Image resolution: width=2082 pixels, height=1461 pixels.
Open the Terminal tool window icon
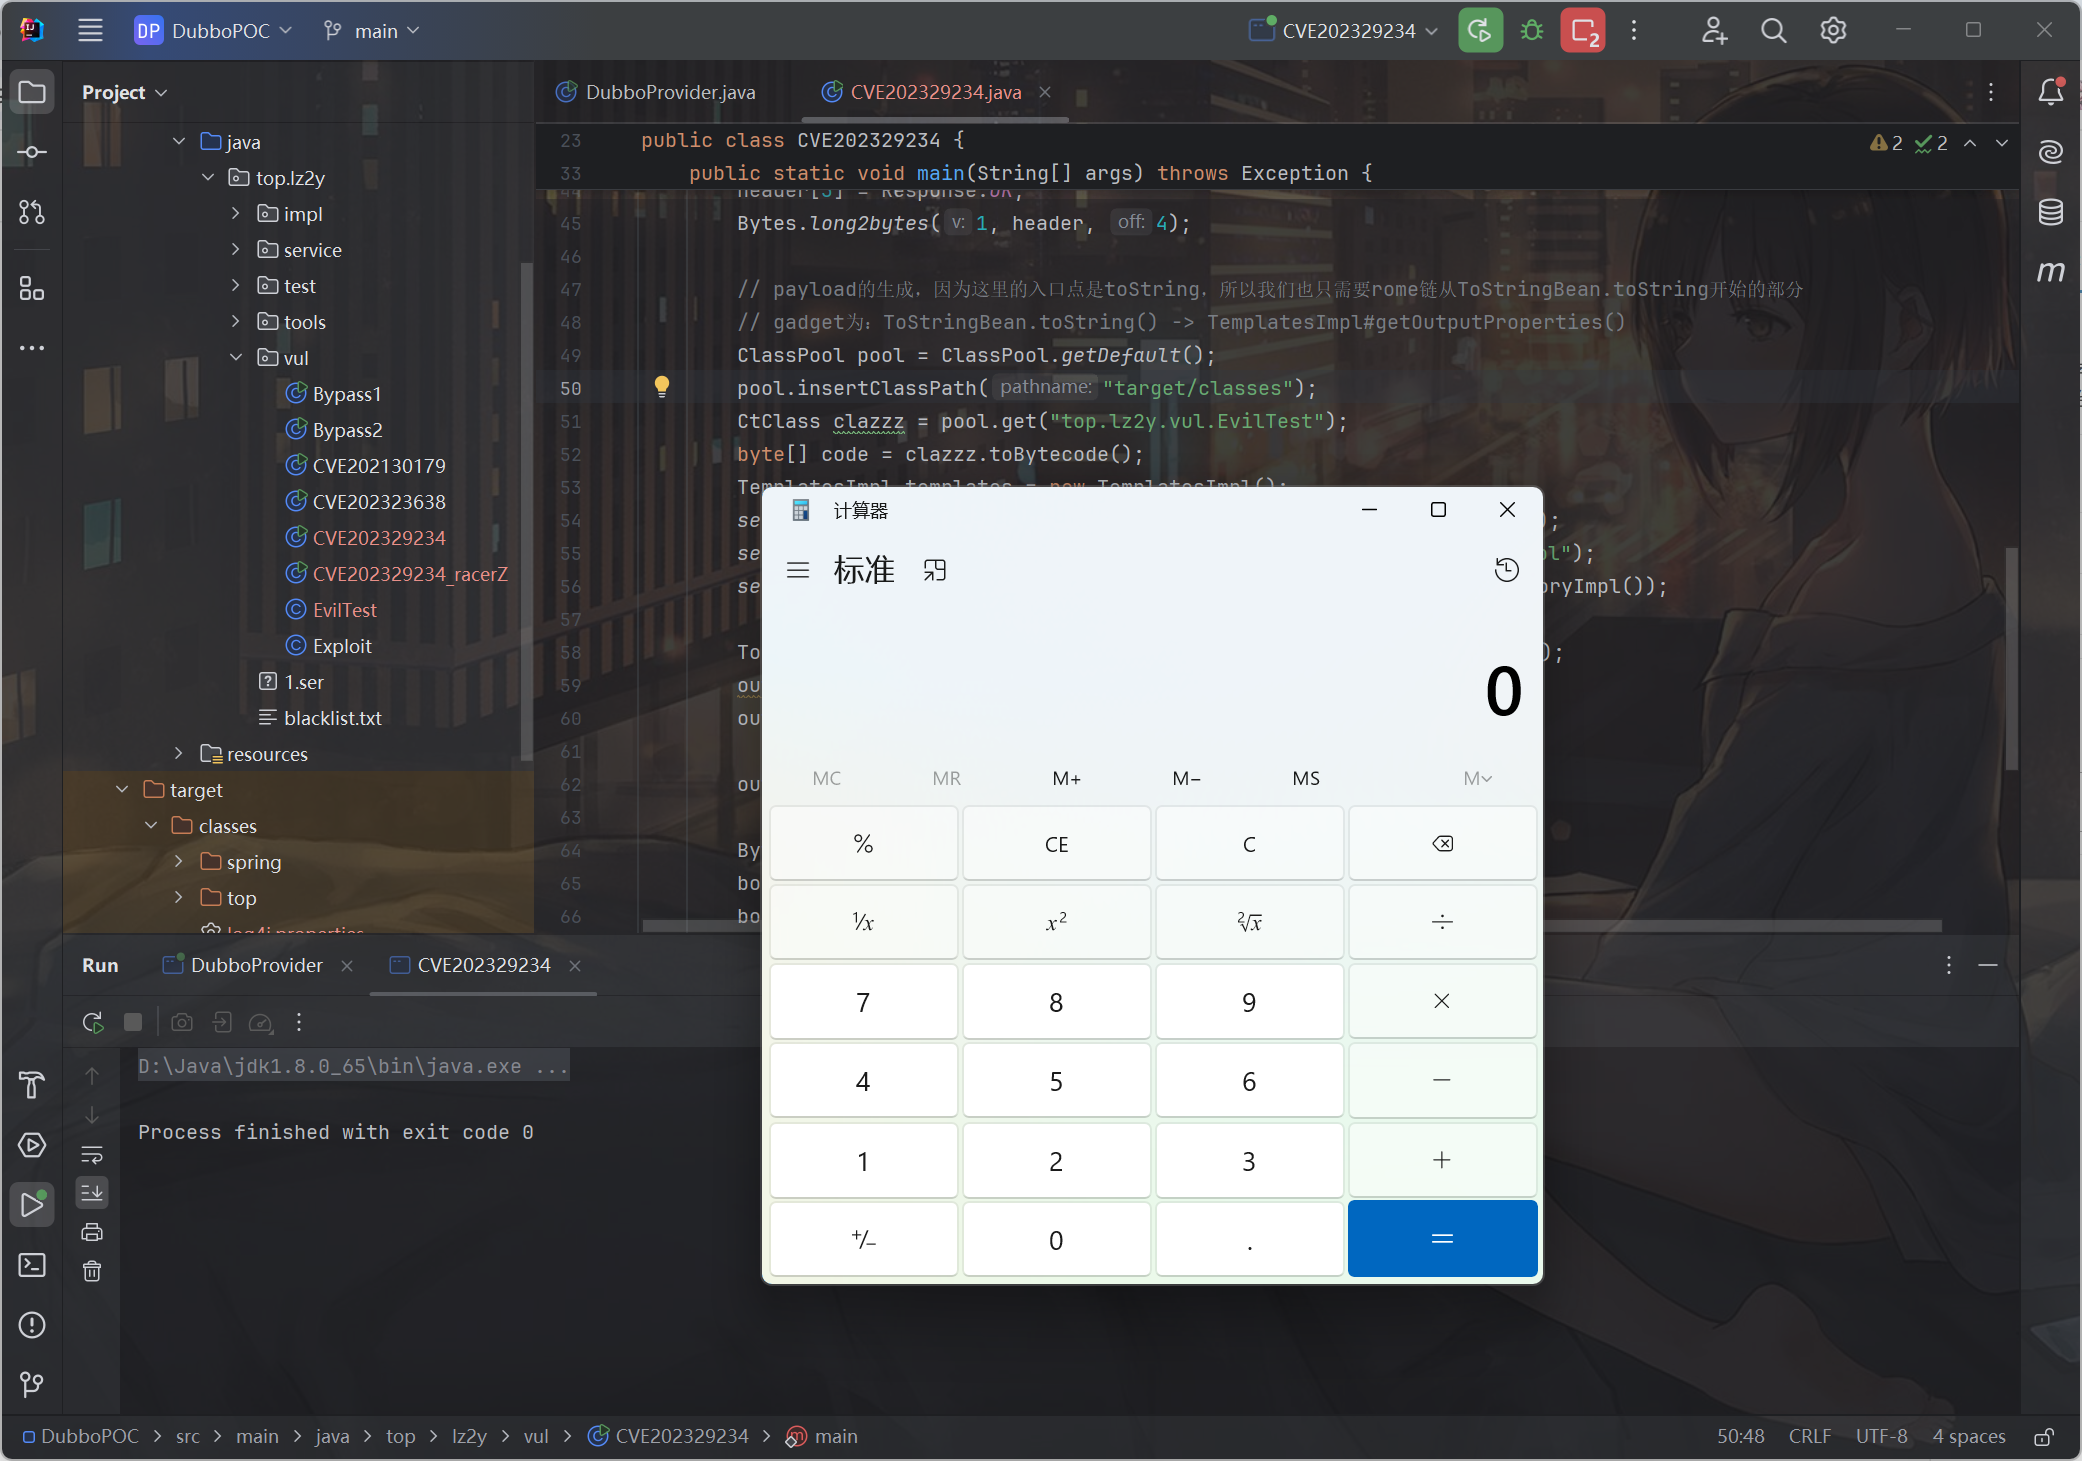pos(31,1265)
